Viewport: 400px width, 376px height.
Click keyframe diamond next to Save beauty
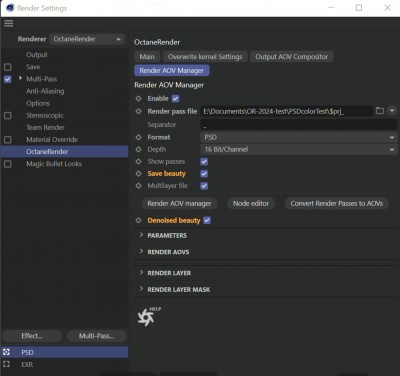pos(139,174)
